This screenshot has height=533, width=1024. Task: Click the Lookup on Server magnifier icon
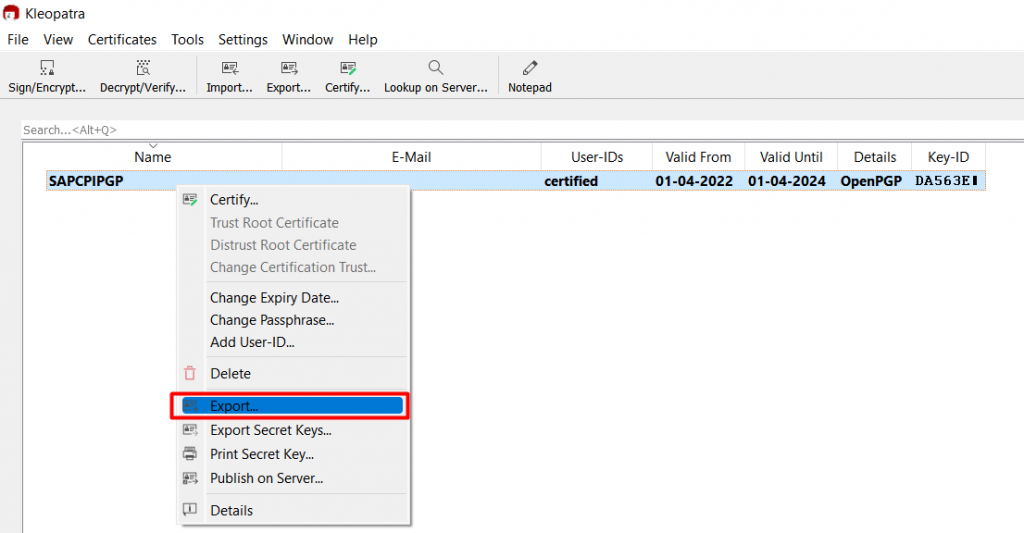click(x=436, y=67)
